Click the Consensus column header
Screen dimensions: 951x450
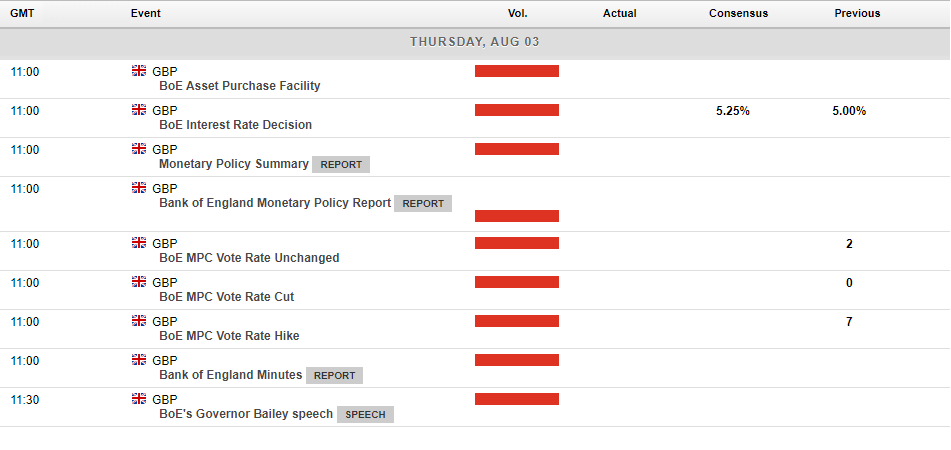(738, 14)
